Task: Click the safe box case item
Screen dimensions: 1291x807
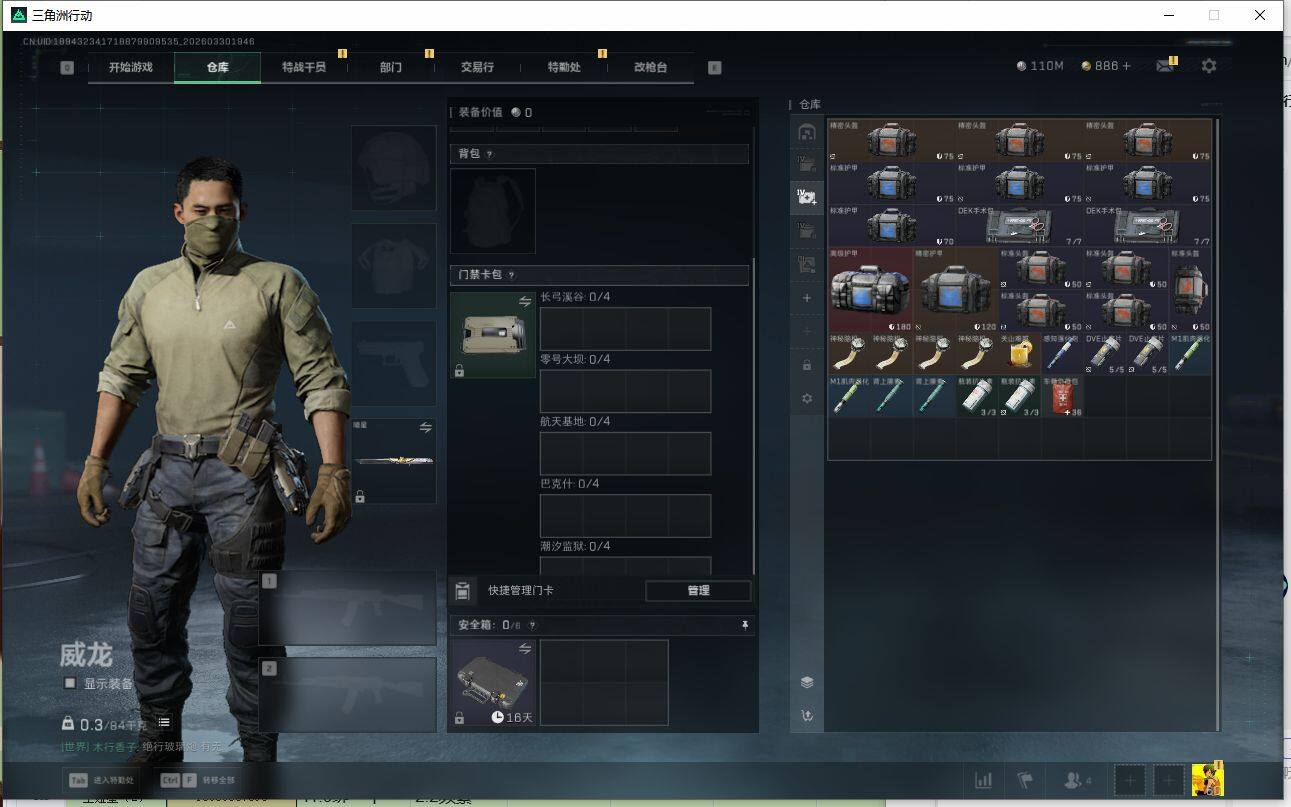Action: click(x=493, y=683)
